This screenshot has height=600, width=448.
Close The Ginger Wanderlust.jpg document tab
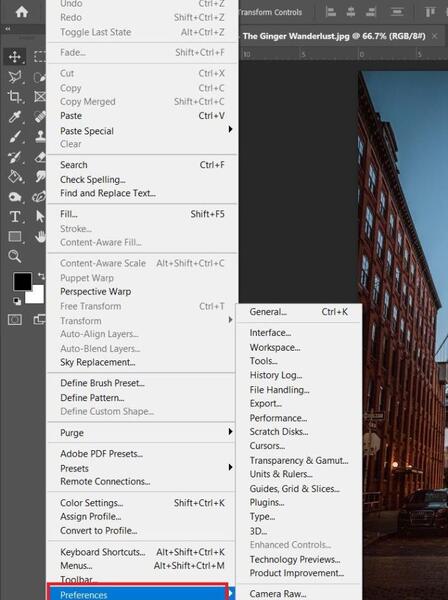(x=435, y=36)
